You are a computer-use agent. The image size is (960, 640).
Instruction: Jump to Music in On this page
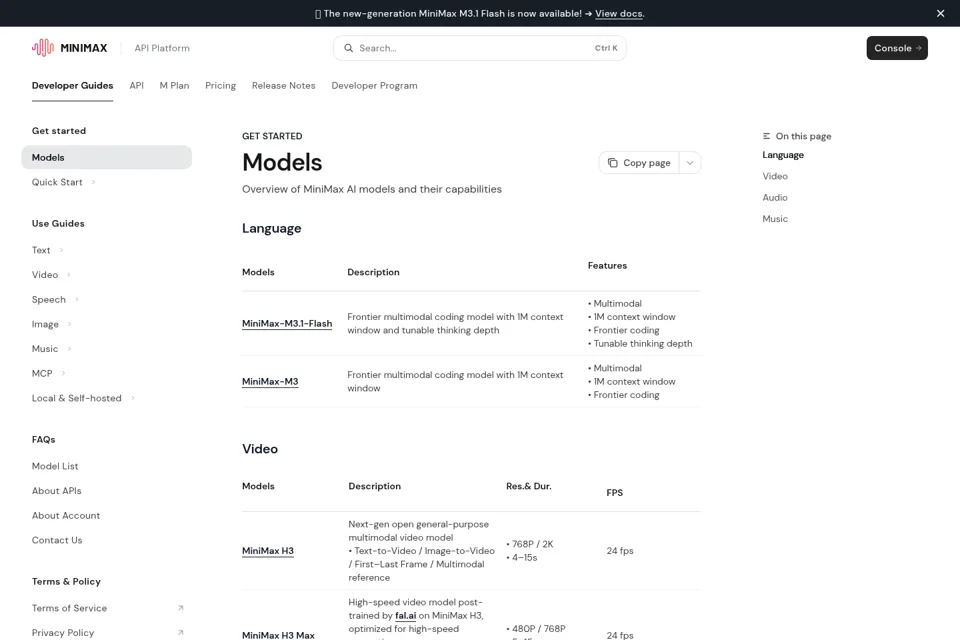(775, 219)
